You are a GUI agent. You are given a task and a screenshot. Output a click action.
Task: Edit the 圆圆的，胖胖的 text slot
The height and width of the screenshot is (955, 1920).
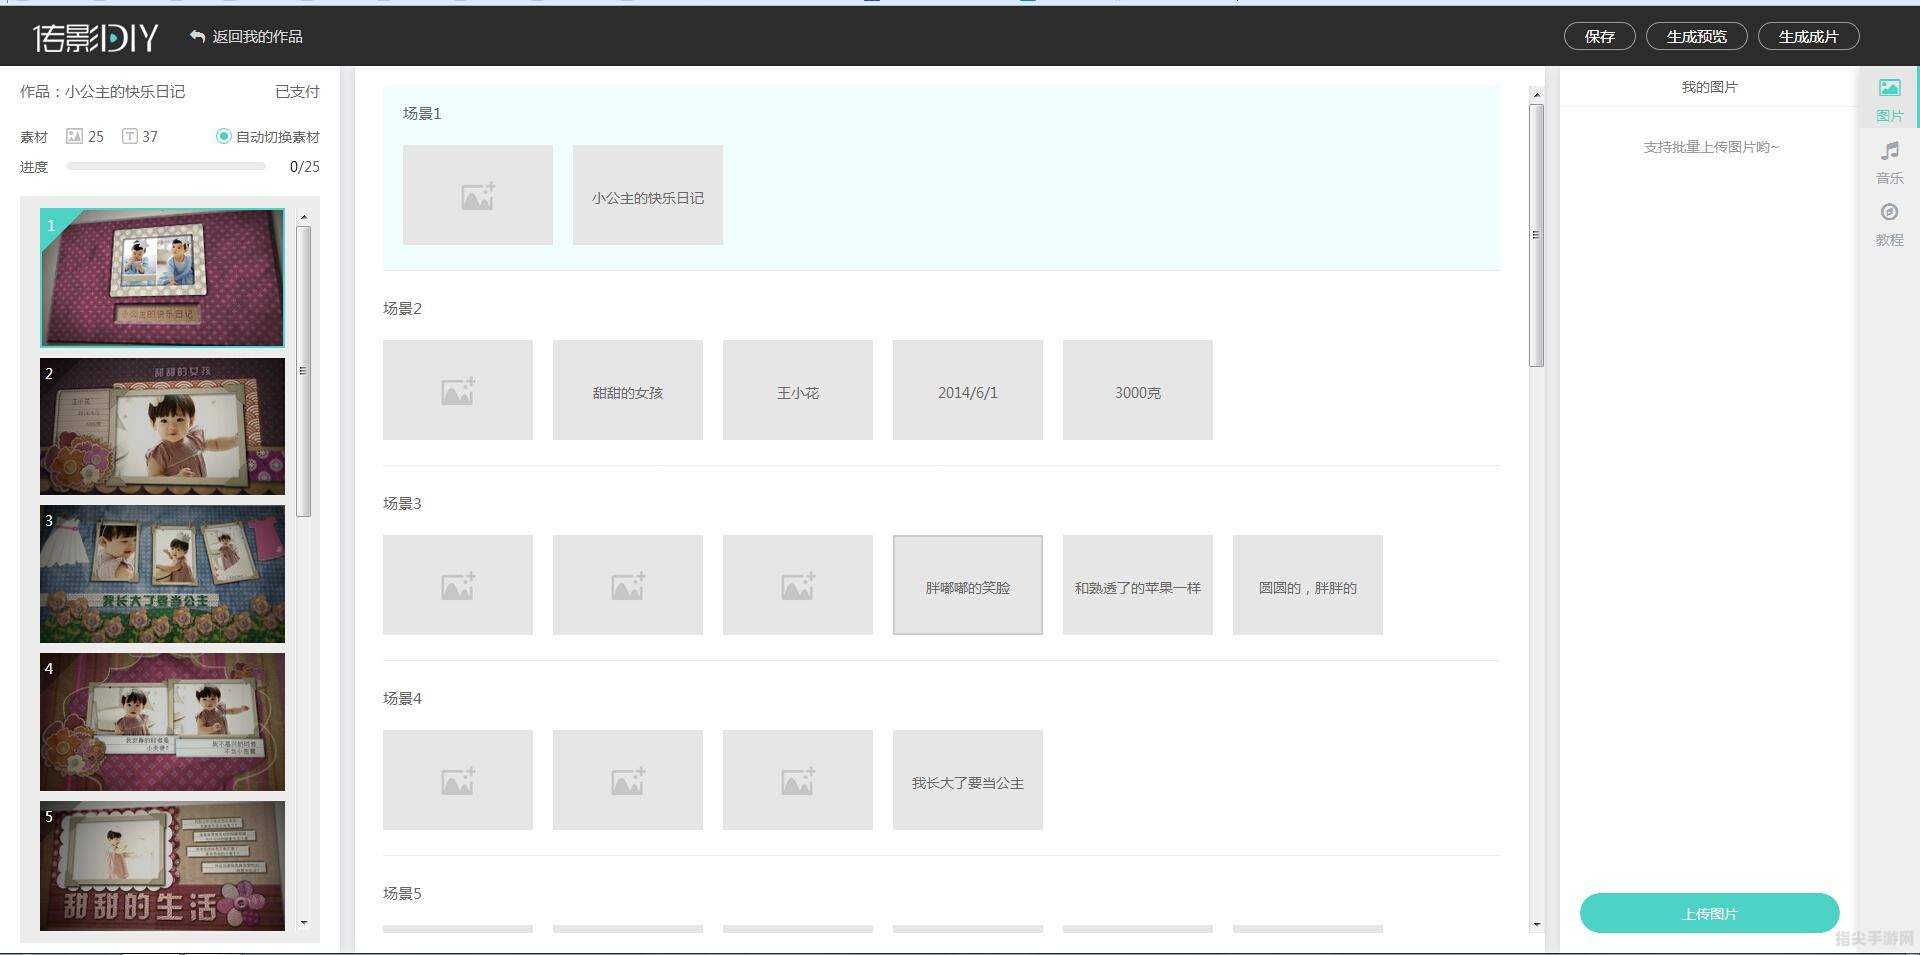[x=1308, y=585]
